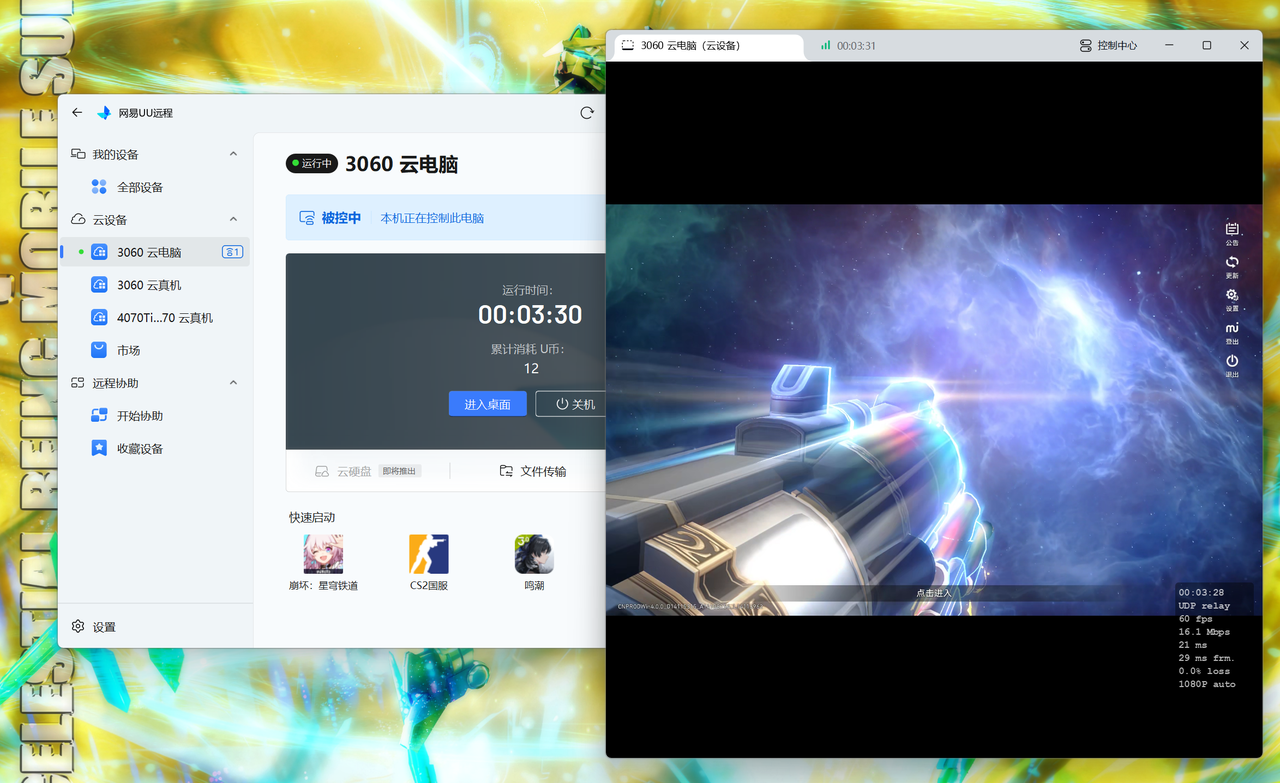The width and height of the screenshot is (1280, 783).
Task: Click the run time 00:03:30
Action: point(530,315)
